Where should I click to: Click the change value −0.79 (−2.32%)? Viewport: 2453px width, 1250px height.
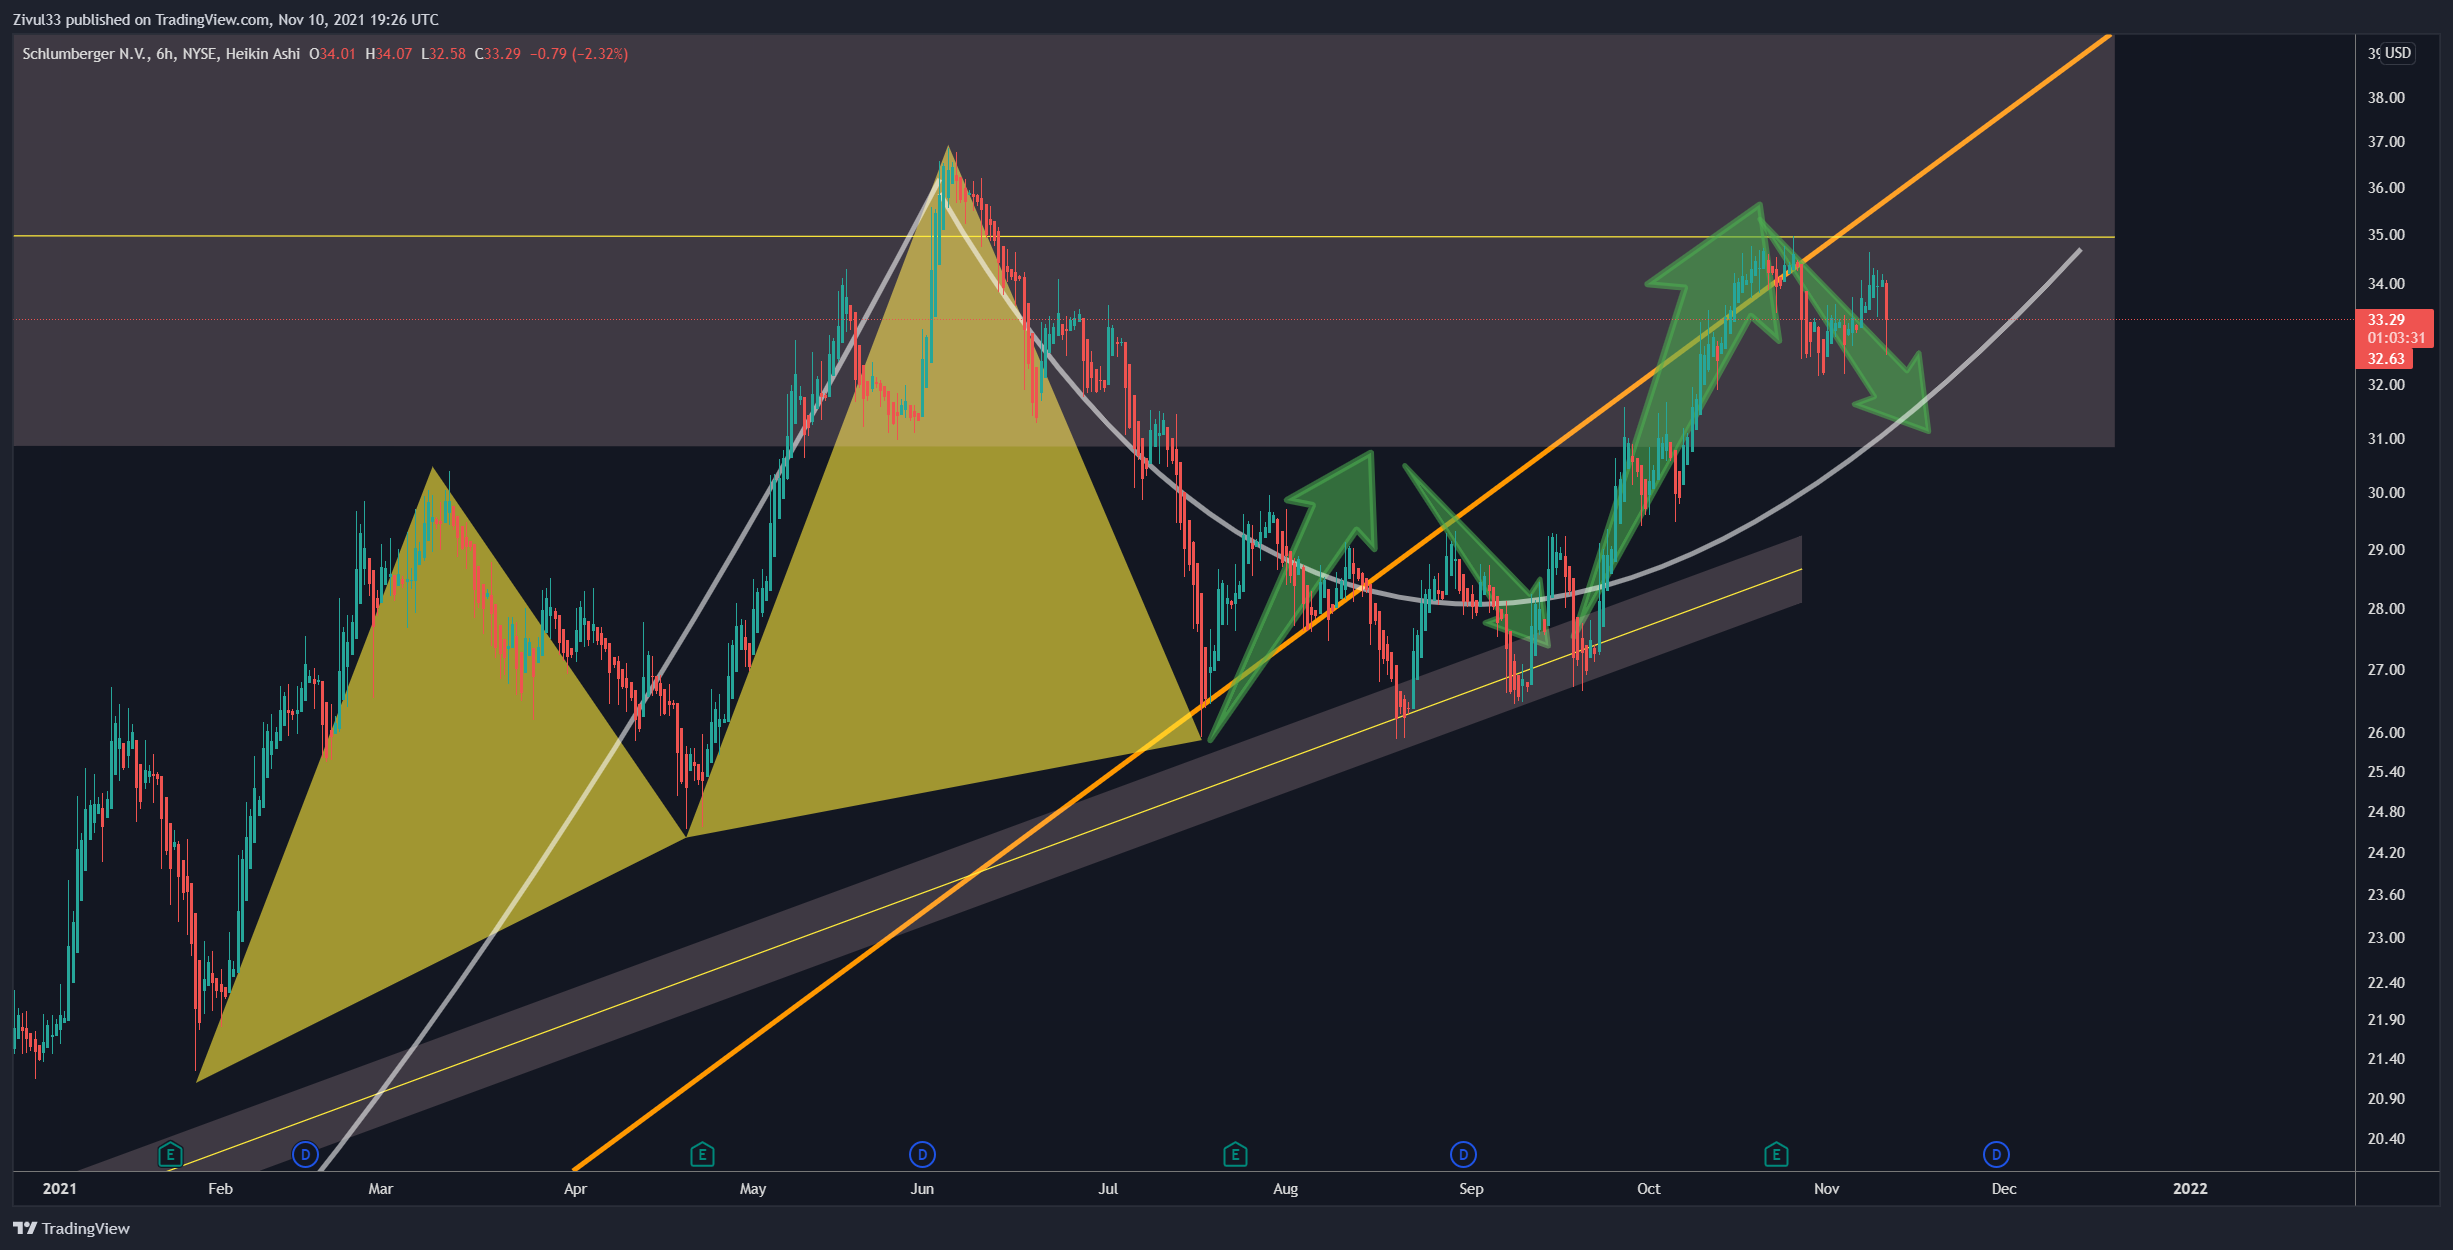coord(578,54)
